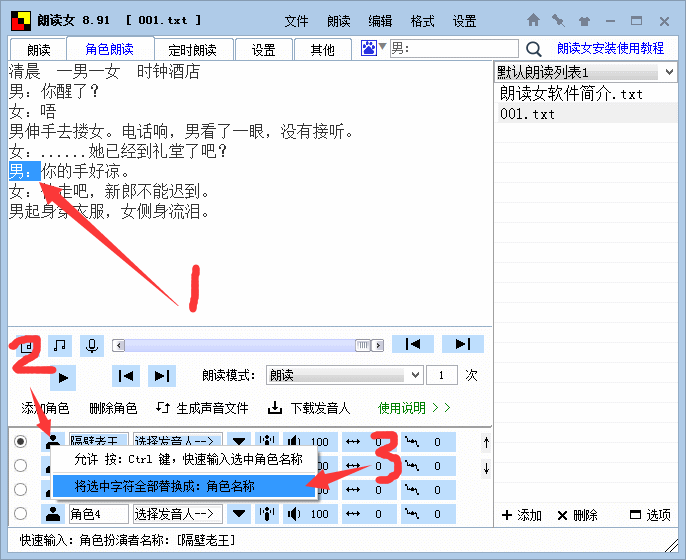The height and width of the screenshot is (560, 686).
Task: Click the search magnifier icon
Action: pos(534,48)
